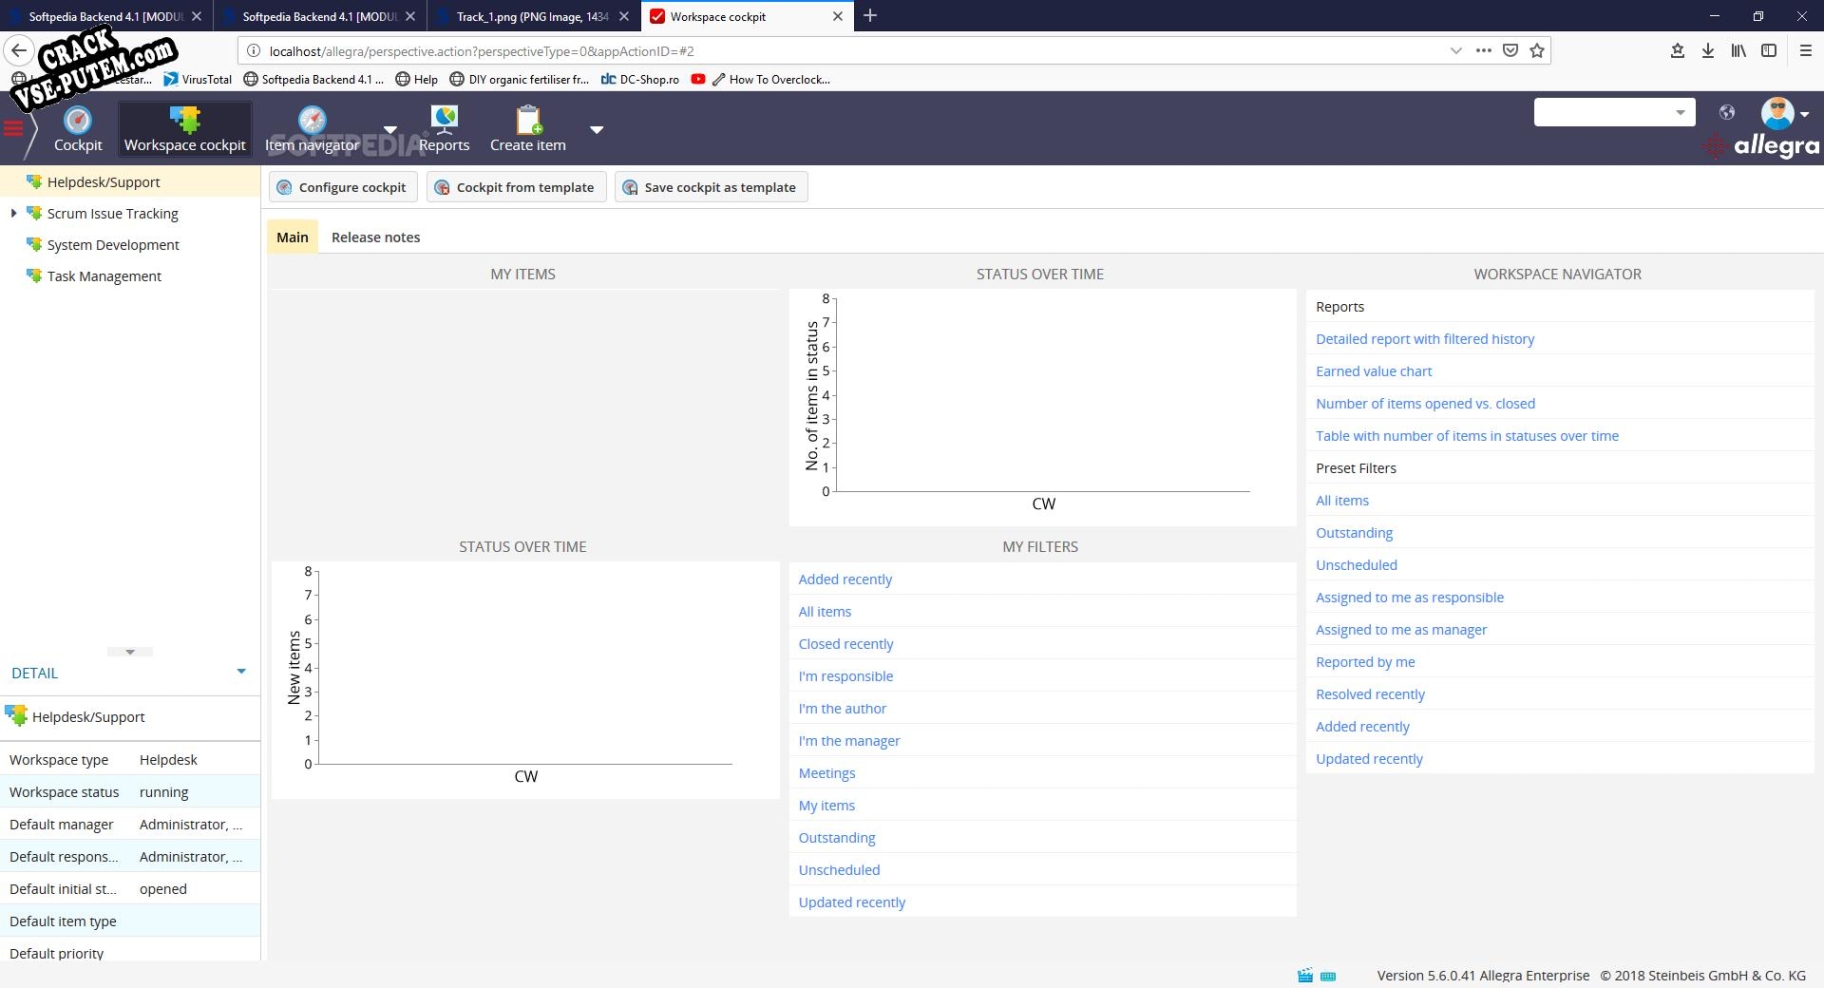Click the YouTube bookmark icon
Image resolution: width=1824 pixels, height=988 pixels.
pyautogui.click(x=698, y=79)
